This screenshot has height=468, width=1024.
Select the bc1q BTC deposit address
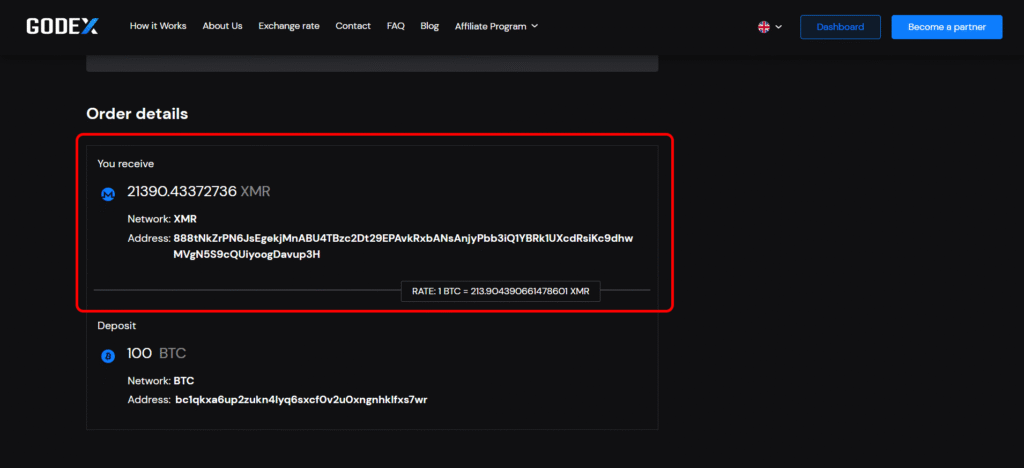coord(301,399)
